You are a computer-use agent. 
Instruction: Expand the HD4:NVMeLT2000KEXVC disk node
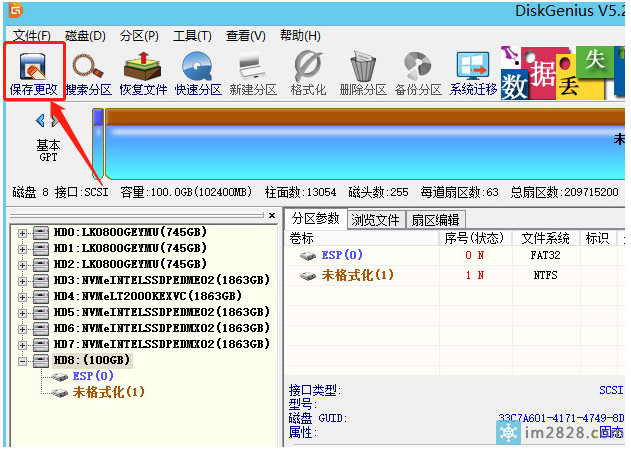tap(23, 296)
